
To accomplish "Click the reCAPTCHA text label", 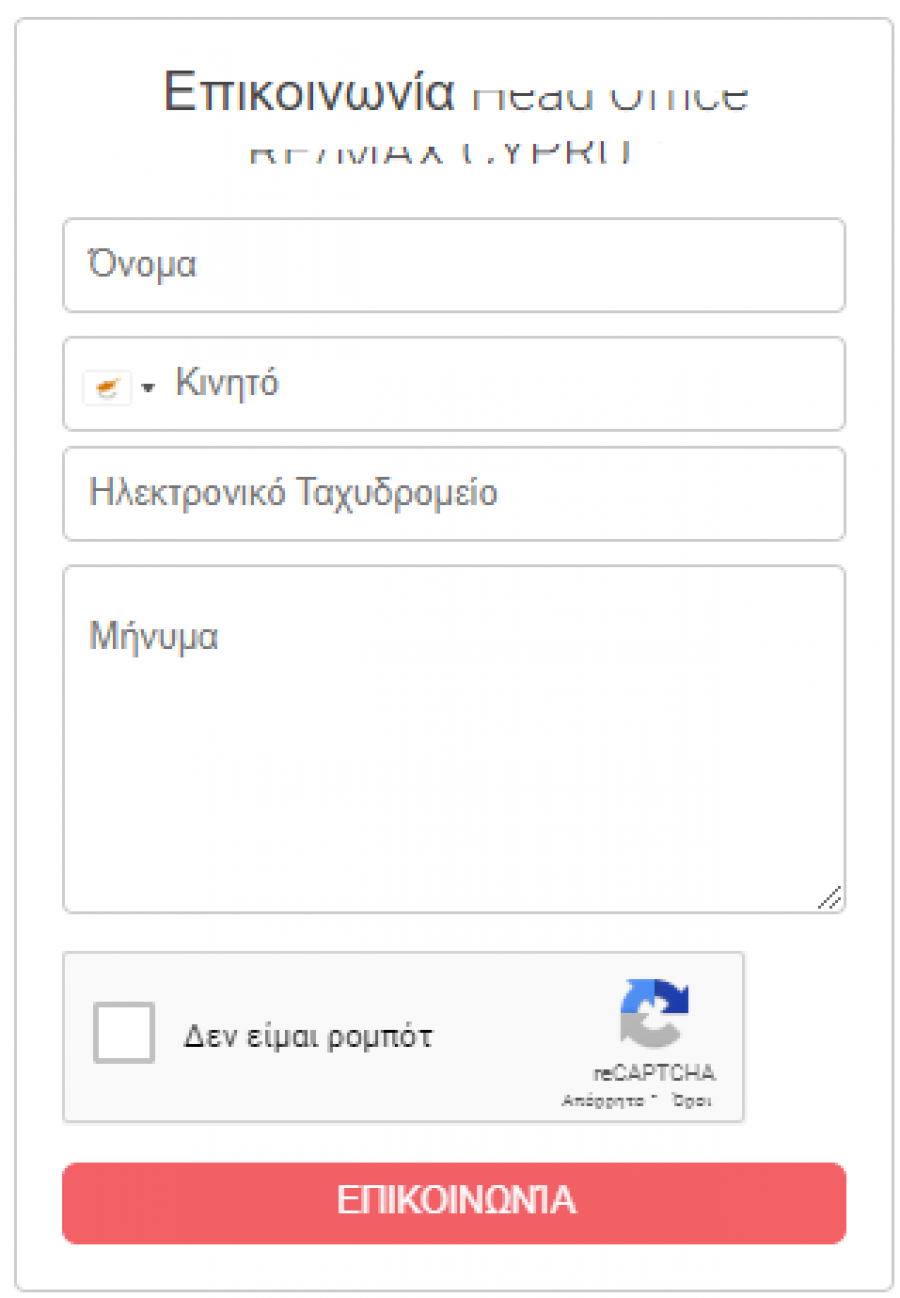I will point(655,1073).
